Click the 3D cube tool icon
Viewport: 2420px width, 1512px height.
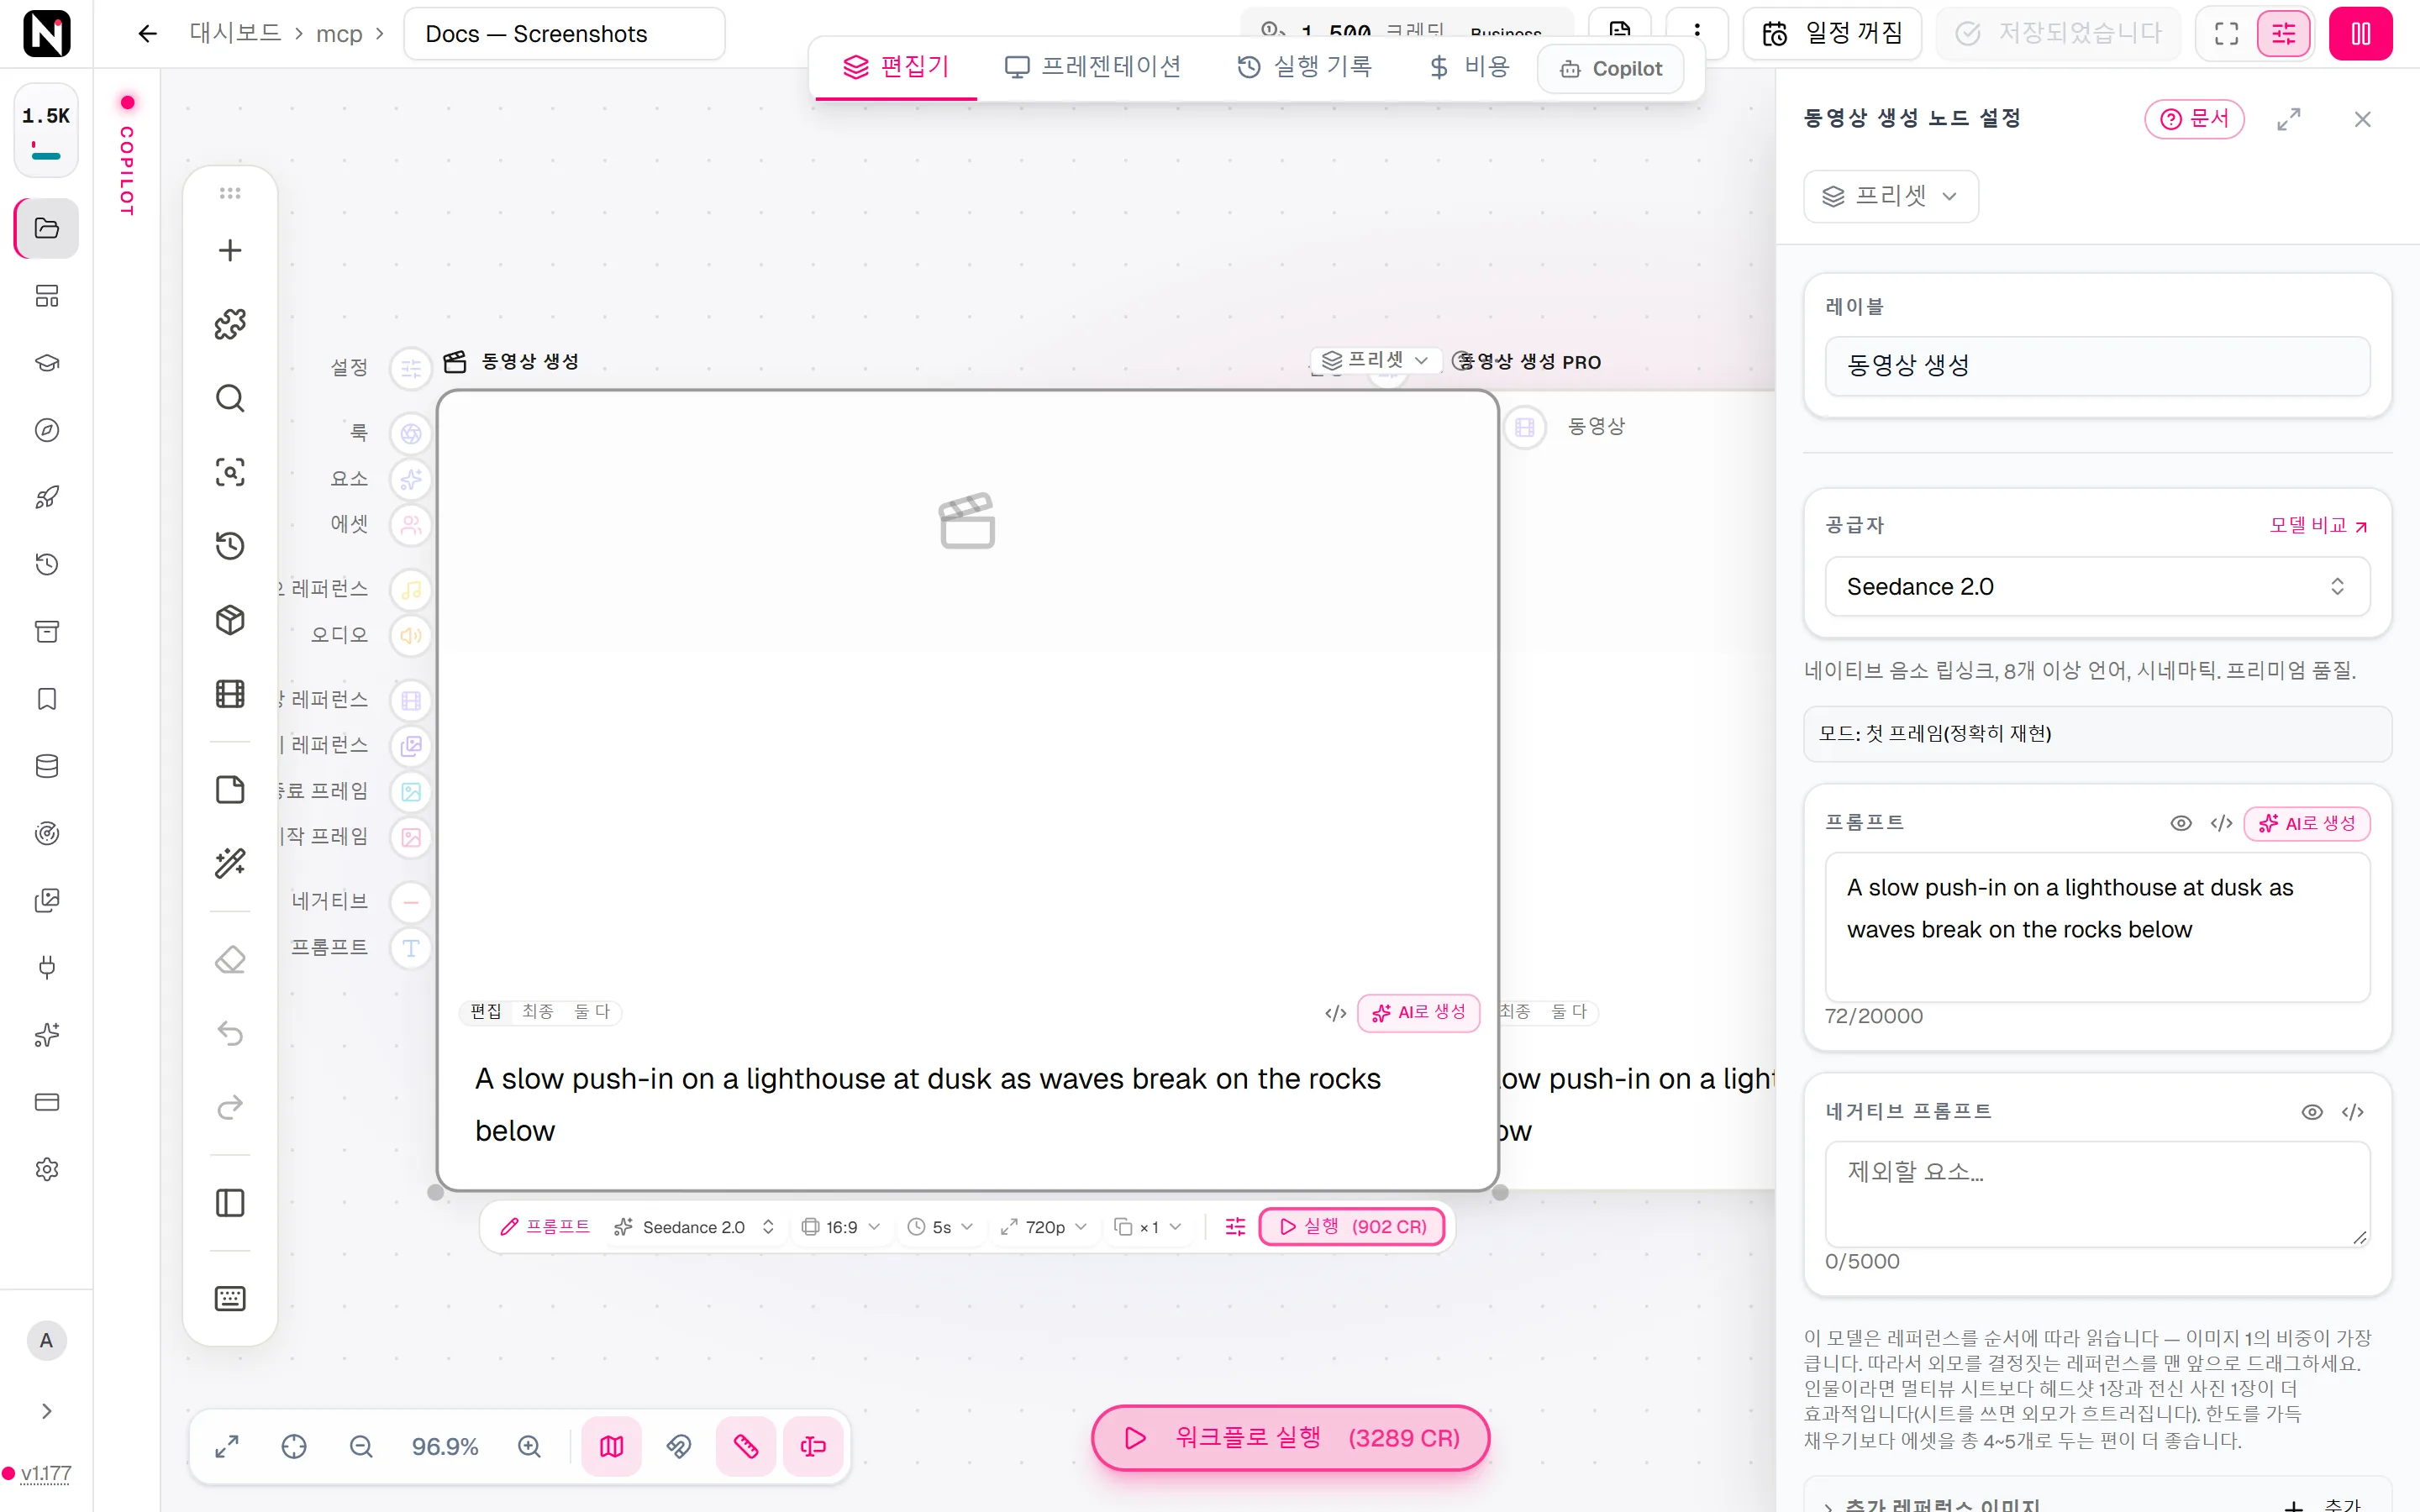point(230,620)
